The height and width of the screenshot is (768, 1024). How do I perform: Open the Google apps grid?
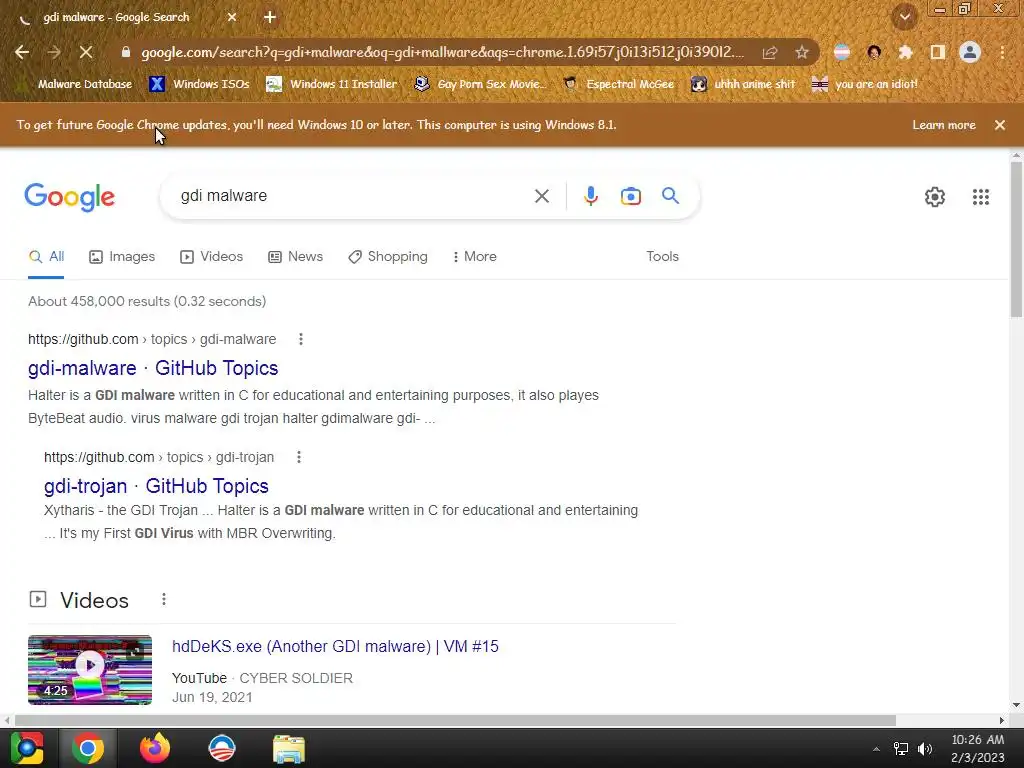point(980,197)
